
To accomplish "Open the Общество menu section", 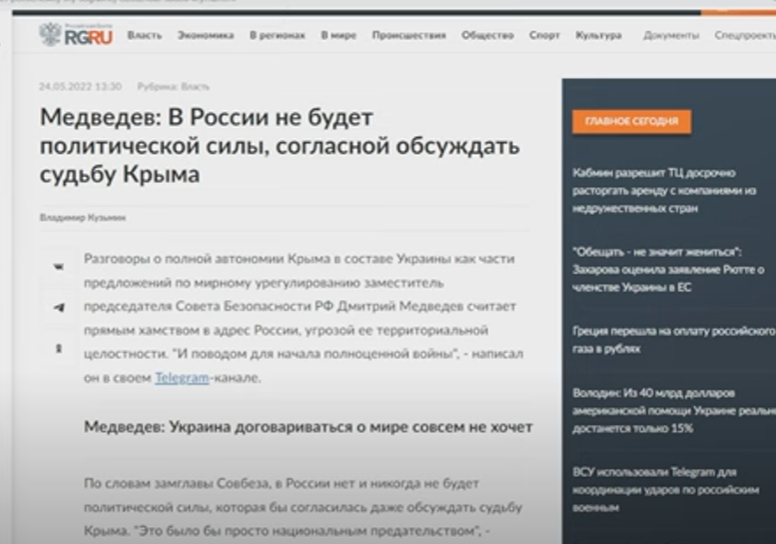I will (487, 35).
